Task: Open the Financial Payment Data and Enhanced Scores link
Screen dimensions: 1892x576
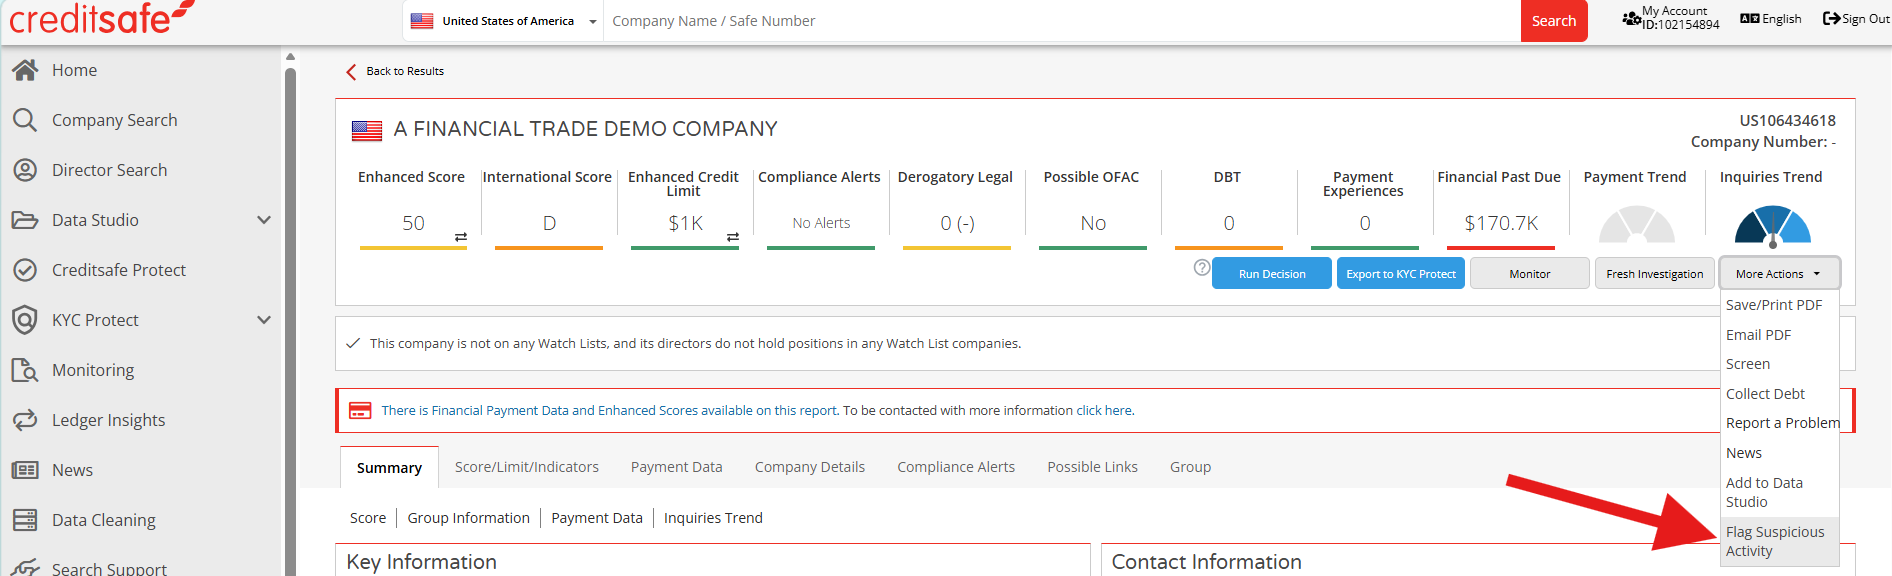Action: coord(609,411)
